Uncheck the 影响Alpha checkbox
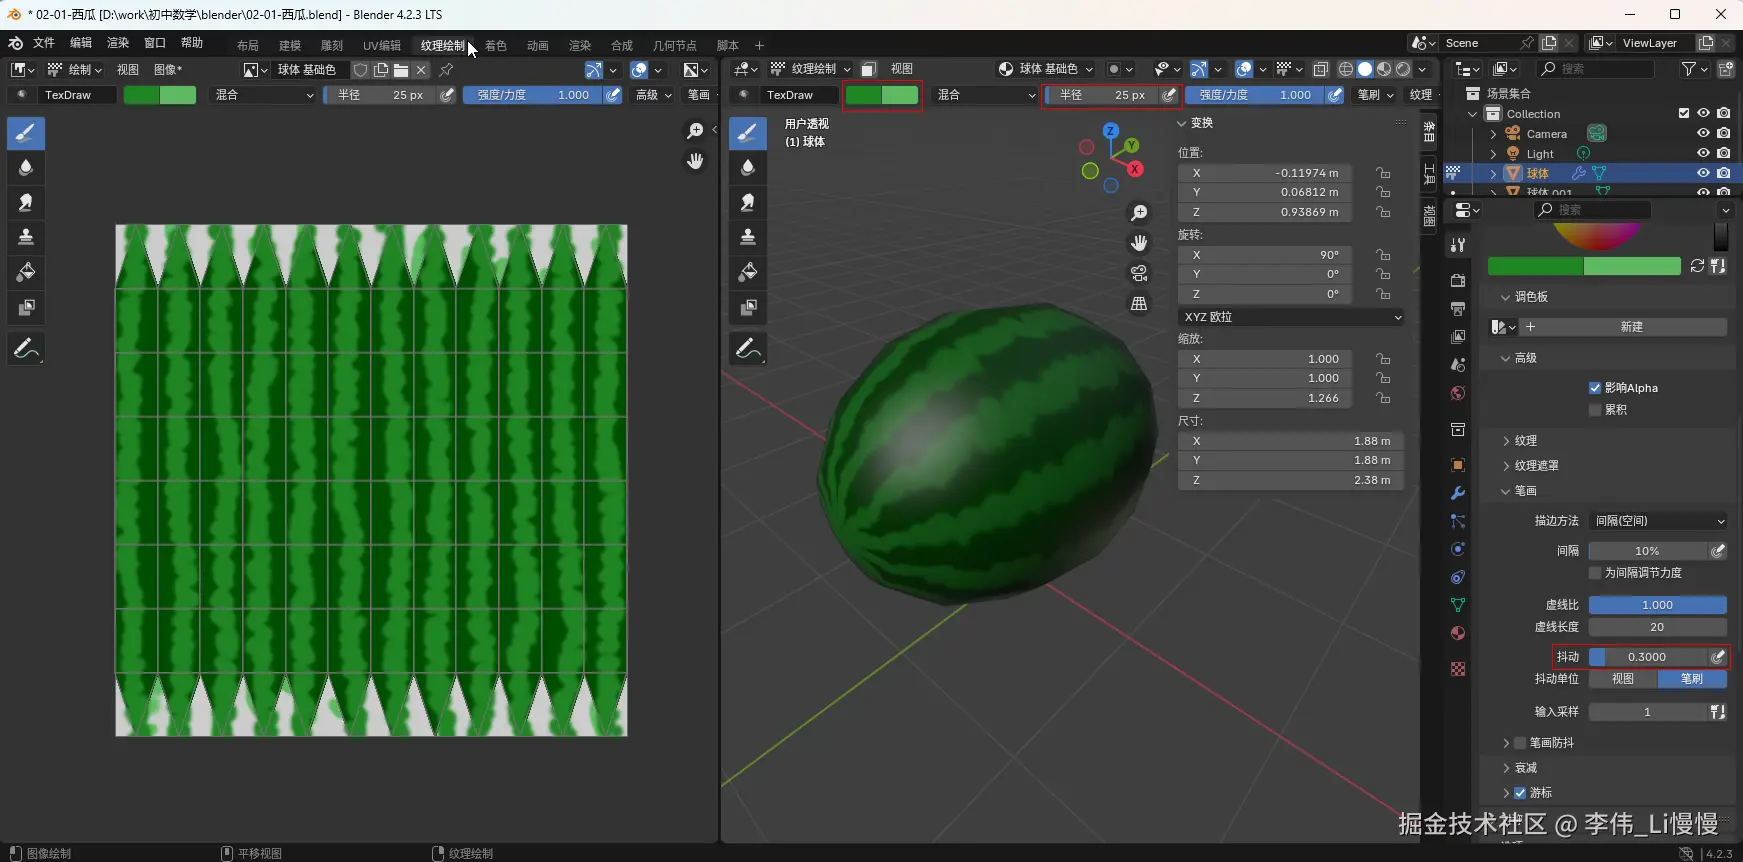 coord(1595,388)
